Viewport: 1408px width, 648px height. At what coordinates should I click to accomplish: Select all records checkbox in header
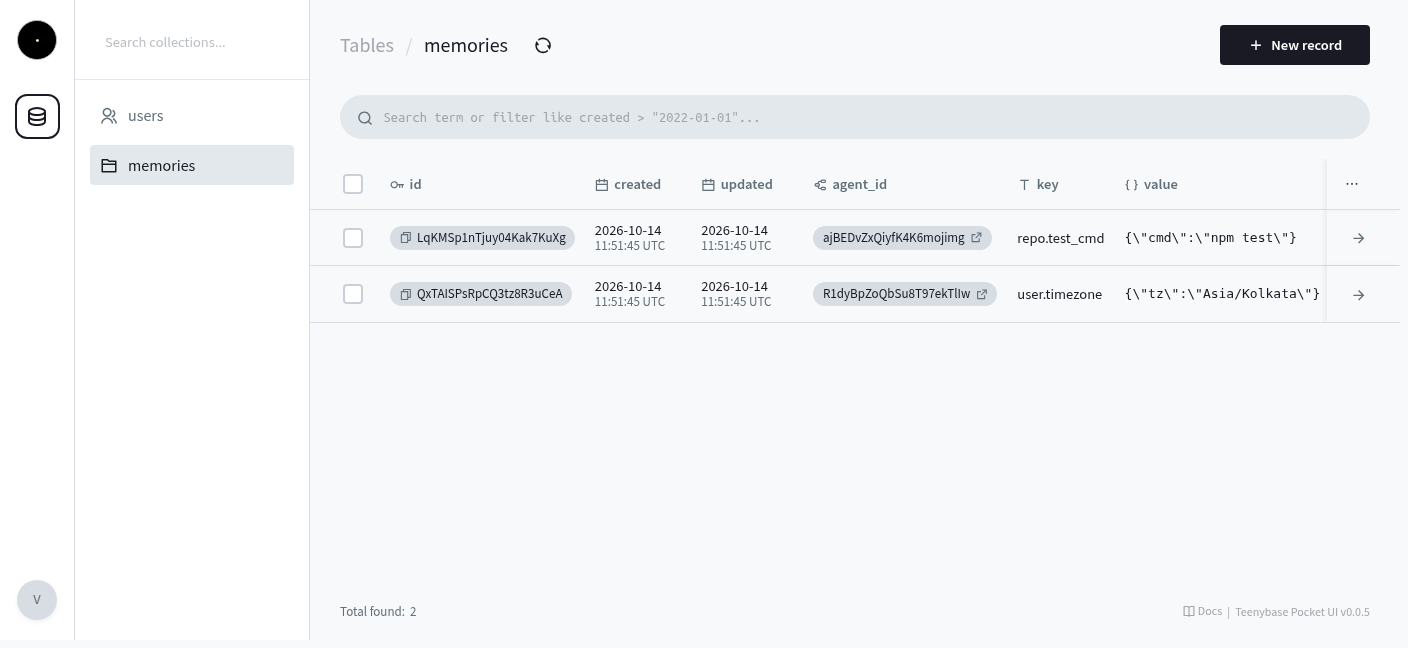click(x=353, y=184)
